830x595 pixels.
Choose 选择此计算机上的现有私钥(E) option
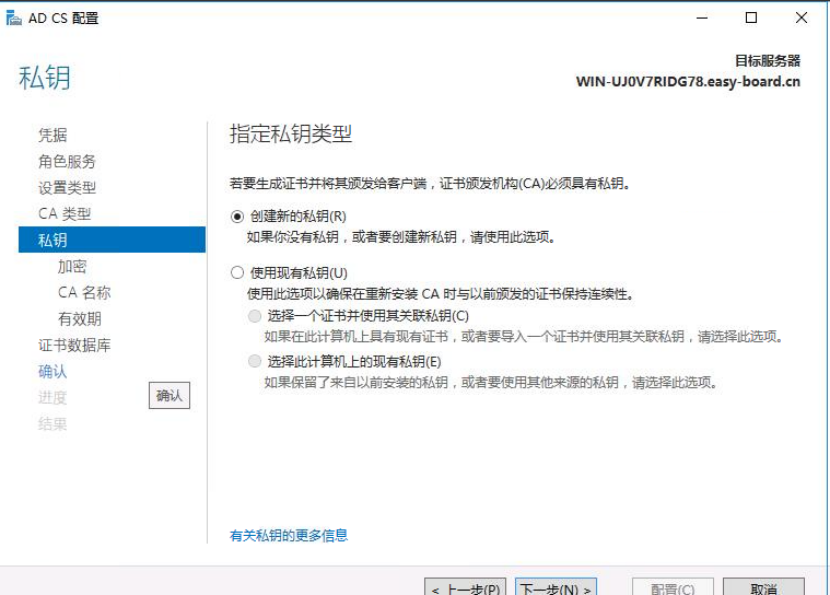click(x=255, y=362)
